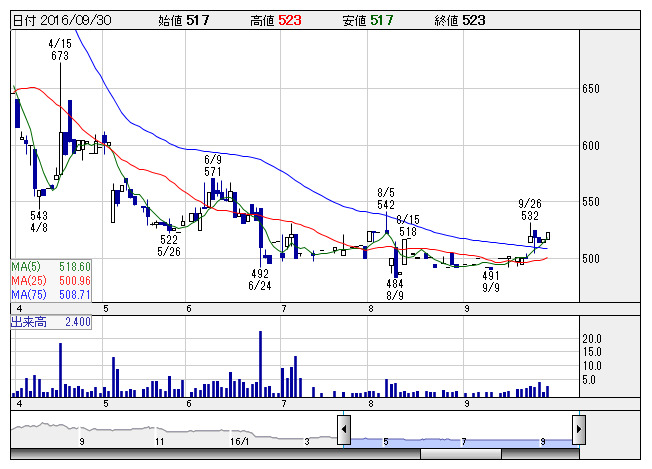
Task: Click the blue selected range in navigator
Action: (460, 439)
